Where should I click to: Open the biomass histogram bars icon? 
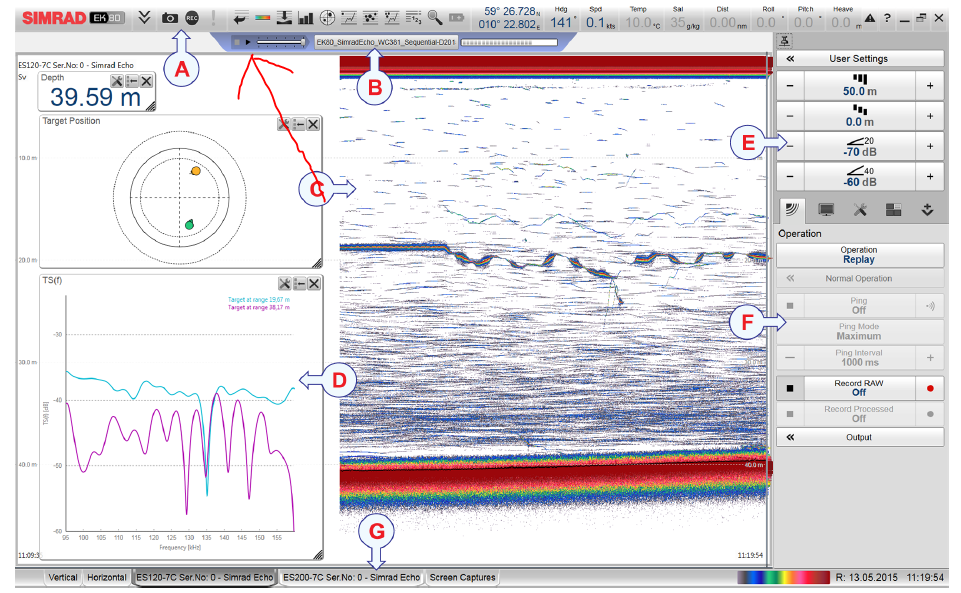point(305,18)
